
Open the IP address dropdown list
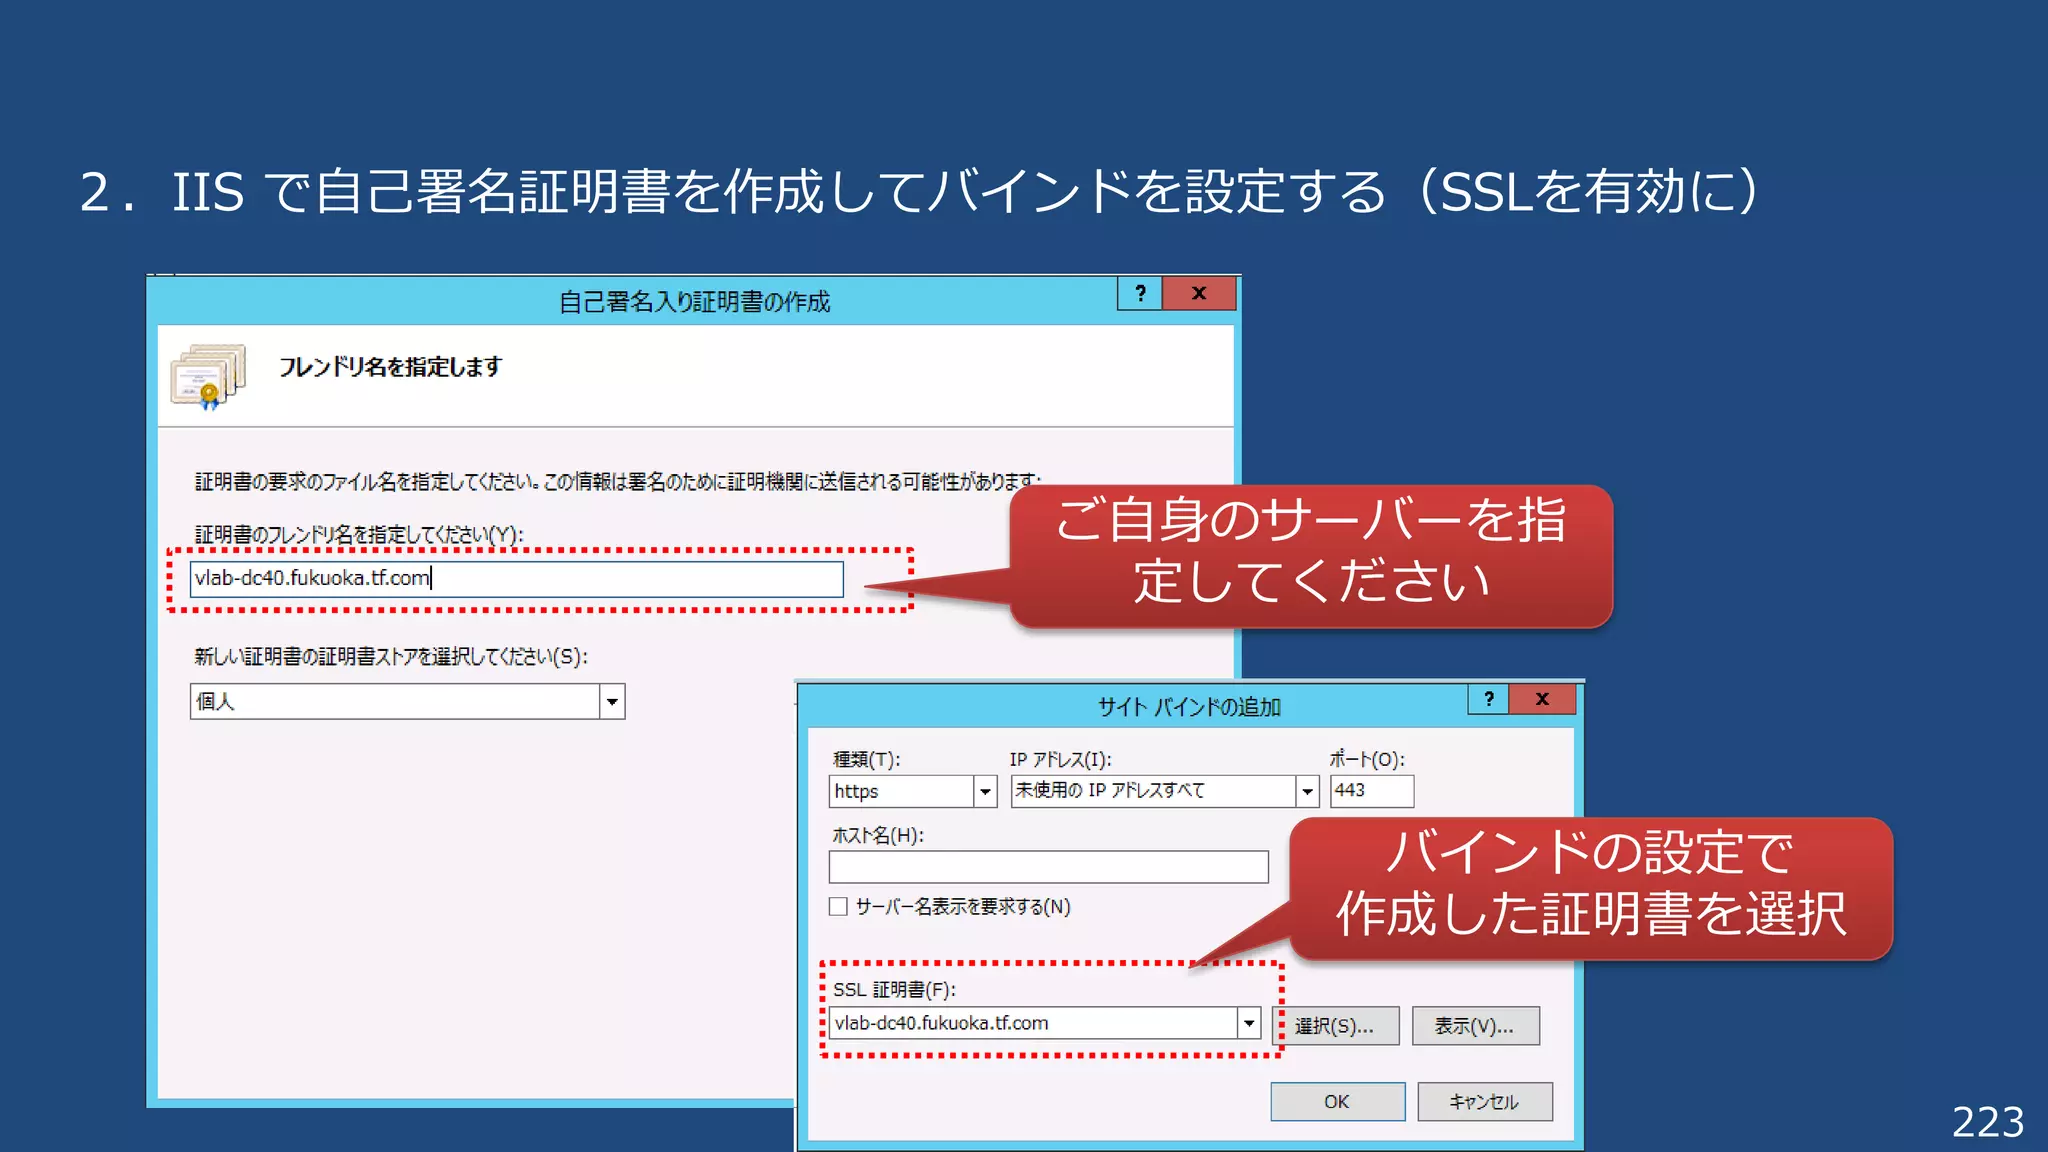point(1307,792)
